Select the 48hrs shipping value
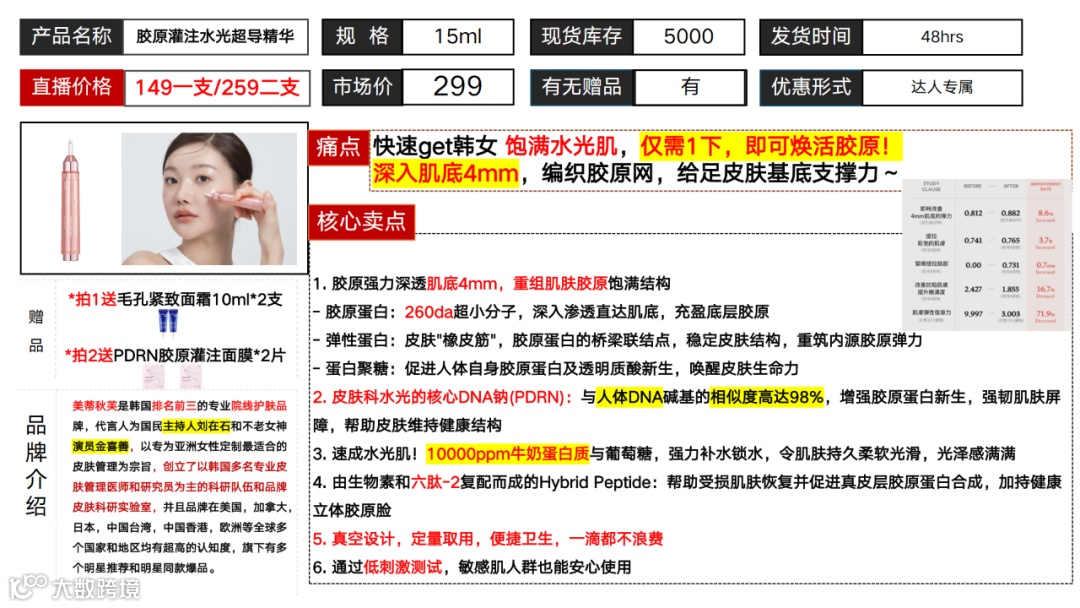 942,36
